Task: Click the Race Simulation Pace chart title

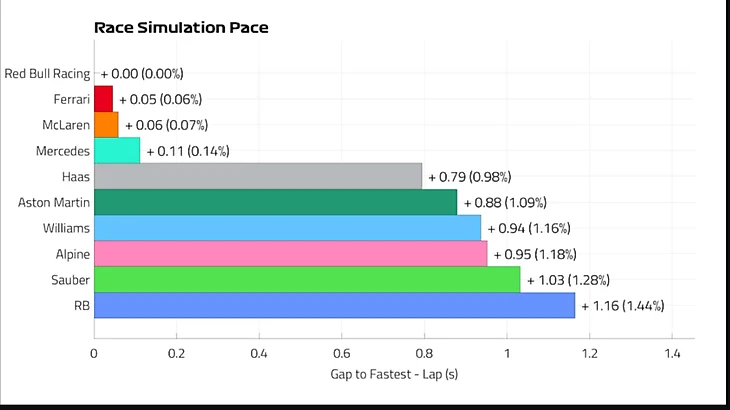Action: (181, 28)
